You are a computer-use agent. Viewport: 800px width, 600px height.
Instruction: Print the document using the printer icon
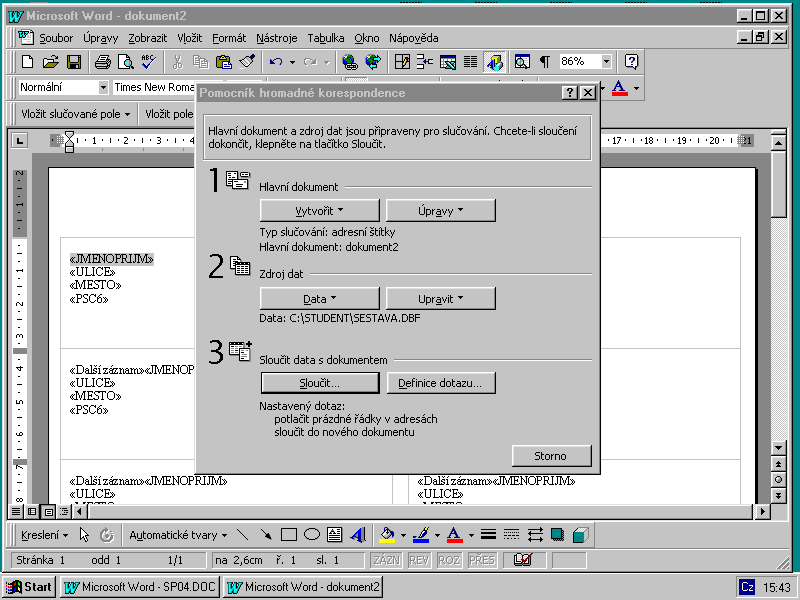coord(103,62)
